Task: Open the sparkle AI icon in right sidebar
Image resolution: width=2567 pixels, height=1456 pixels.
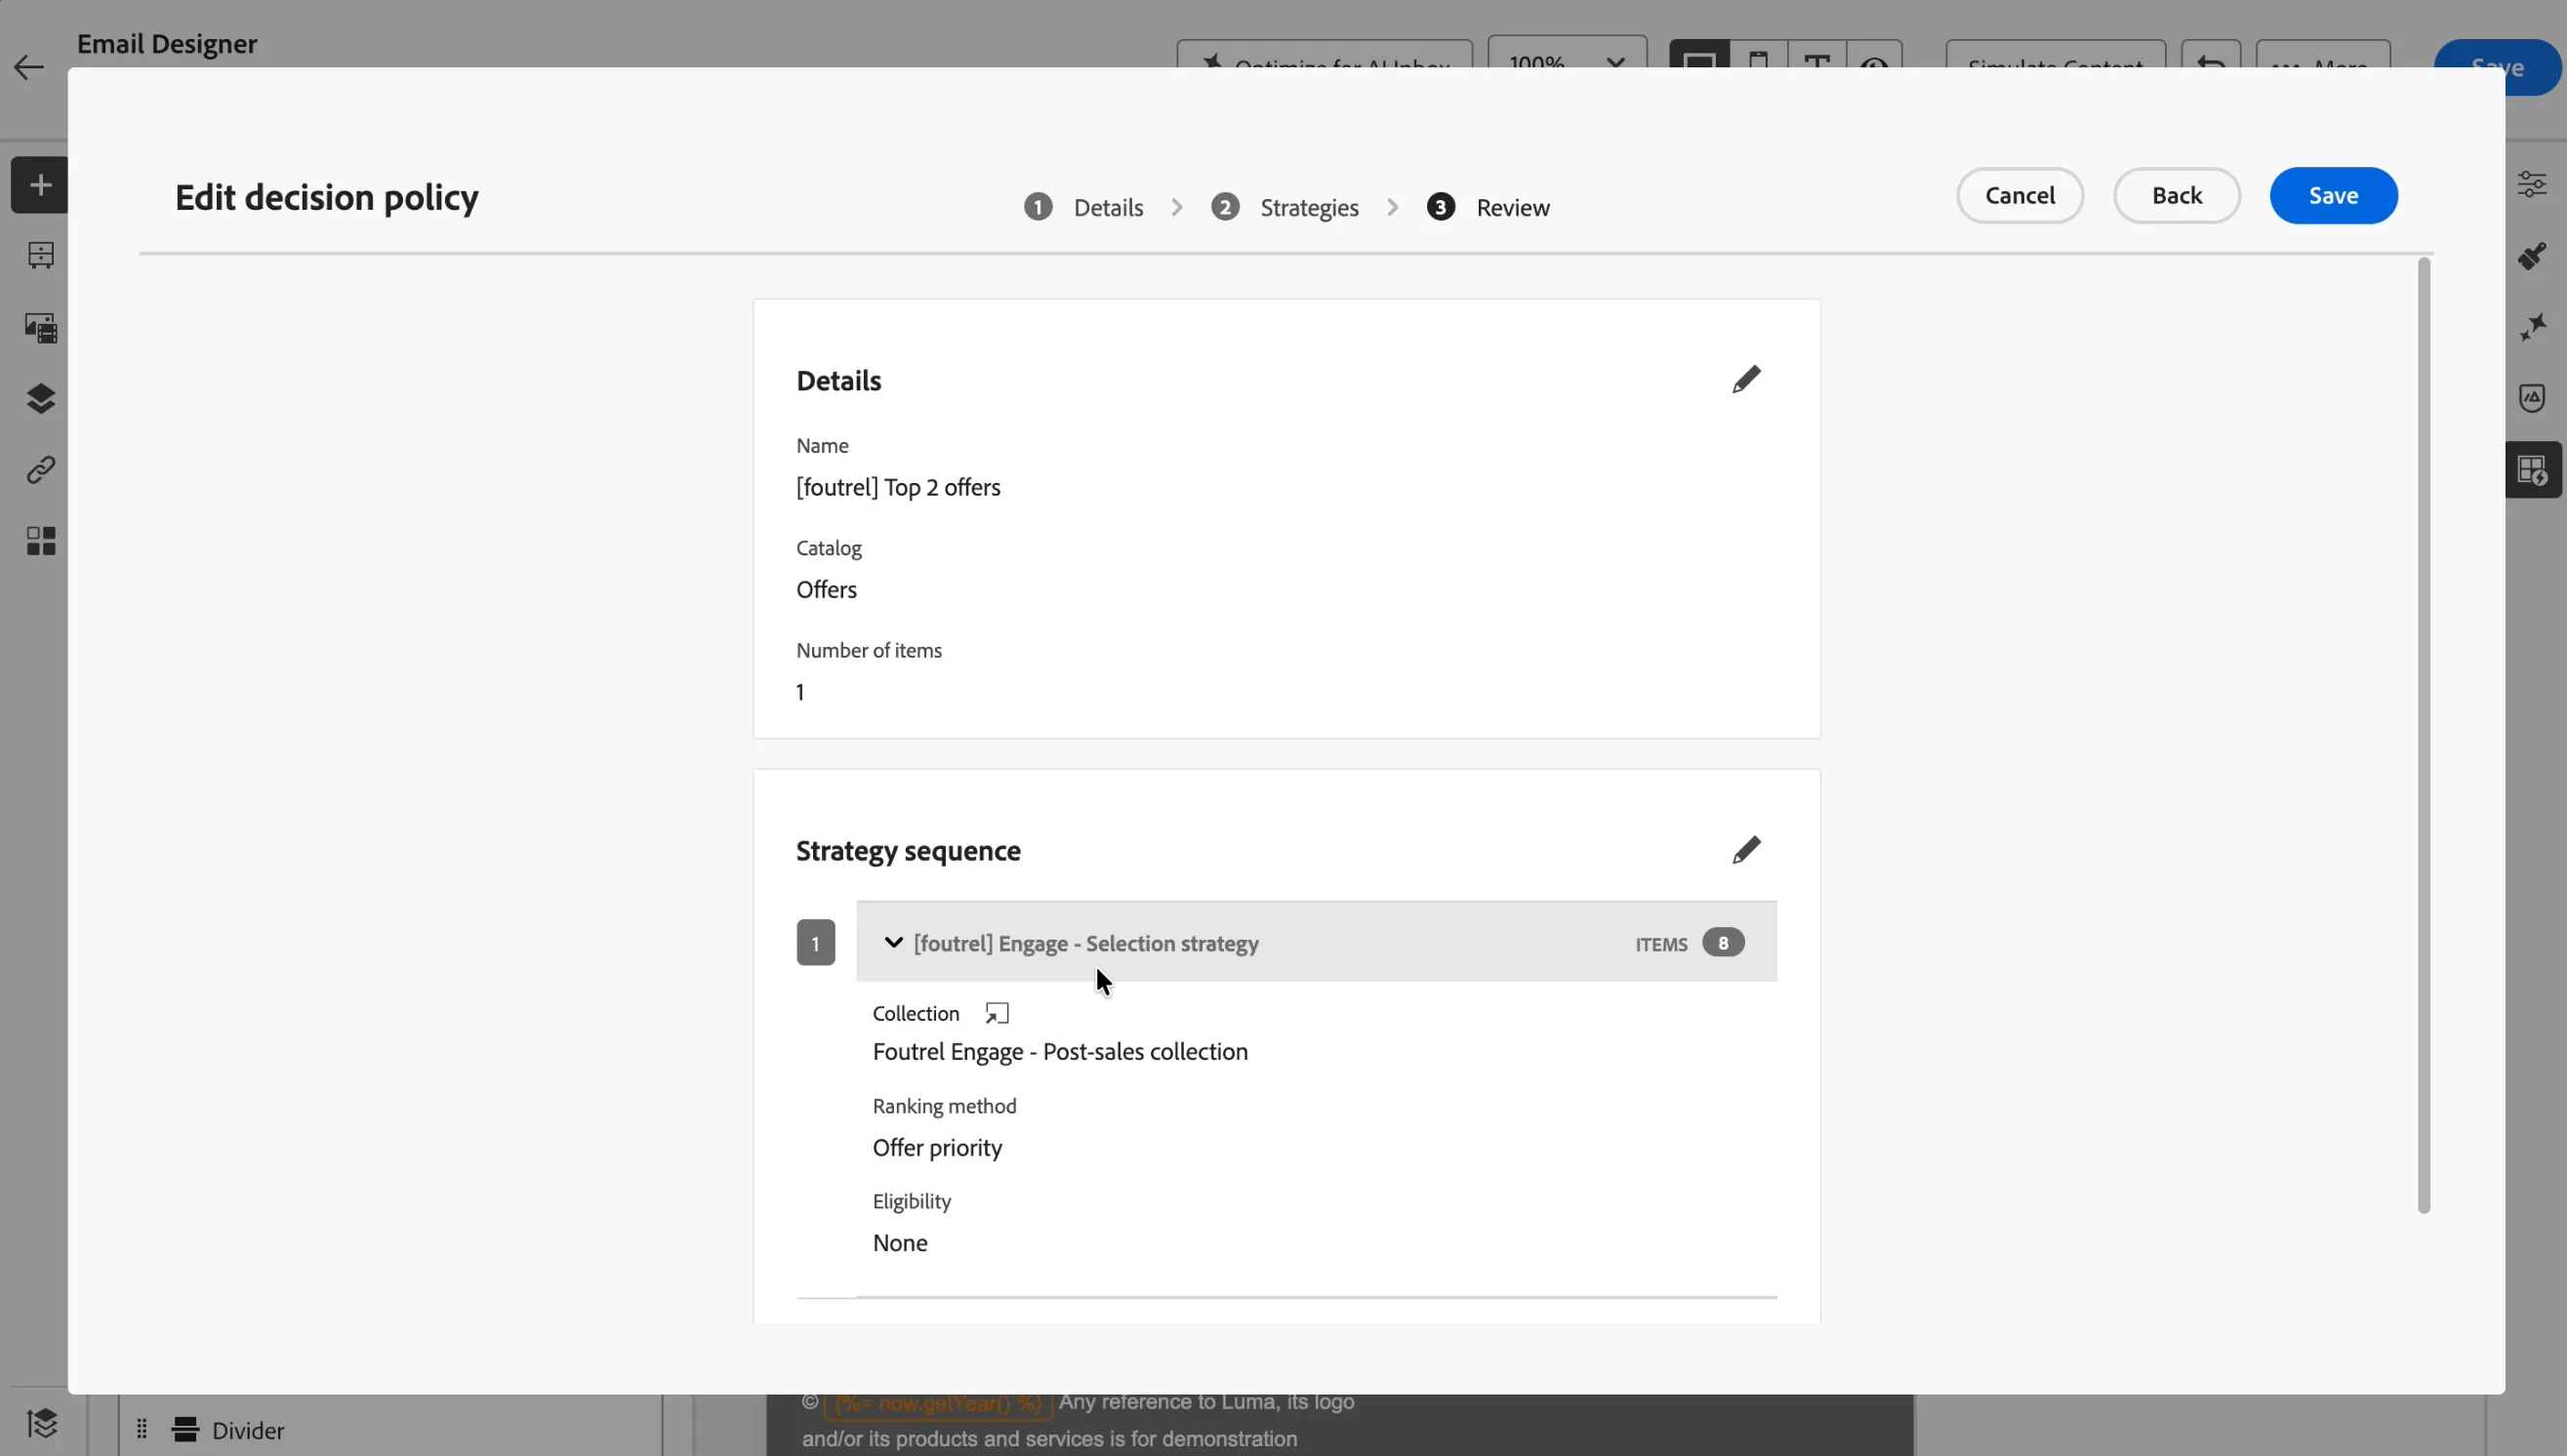Action: tap(2532, 327)
